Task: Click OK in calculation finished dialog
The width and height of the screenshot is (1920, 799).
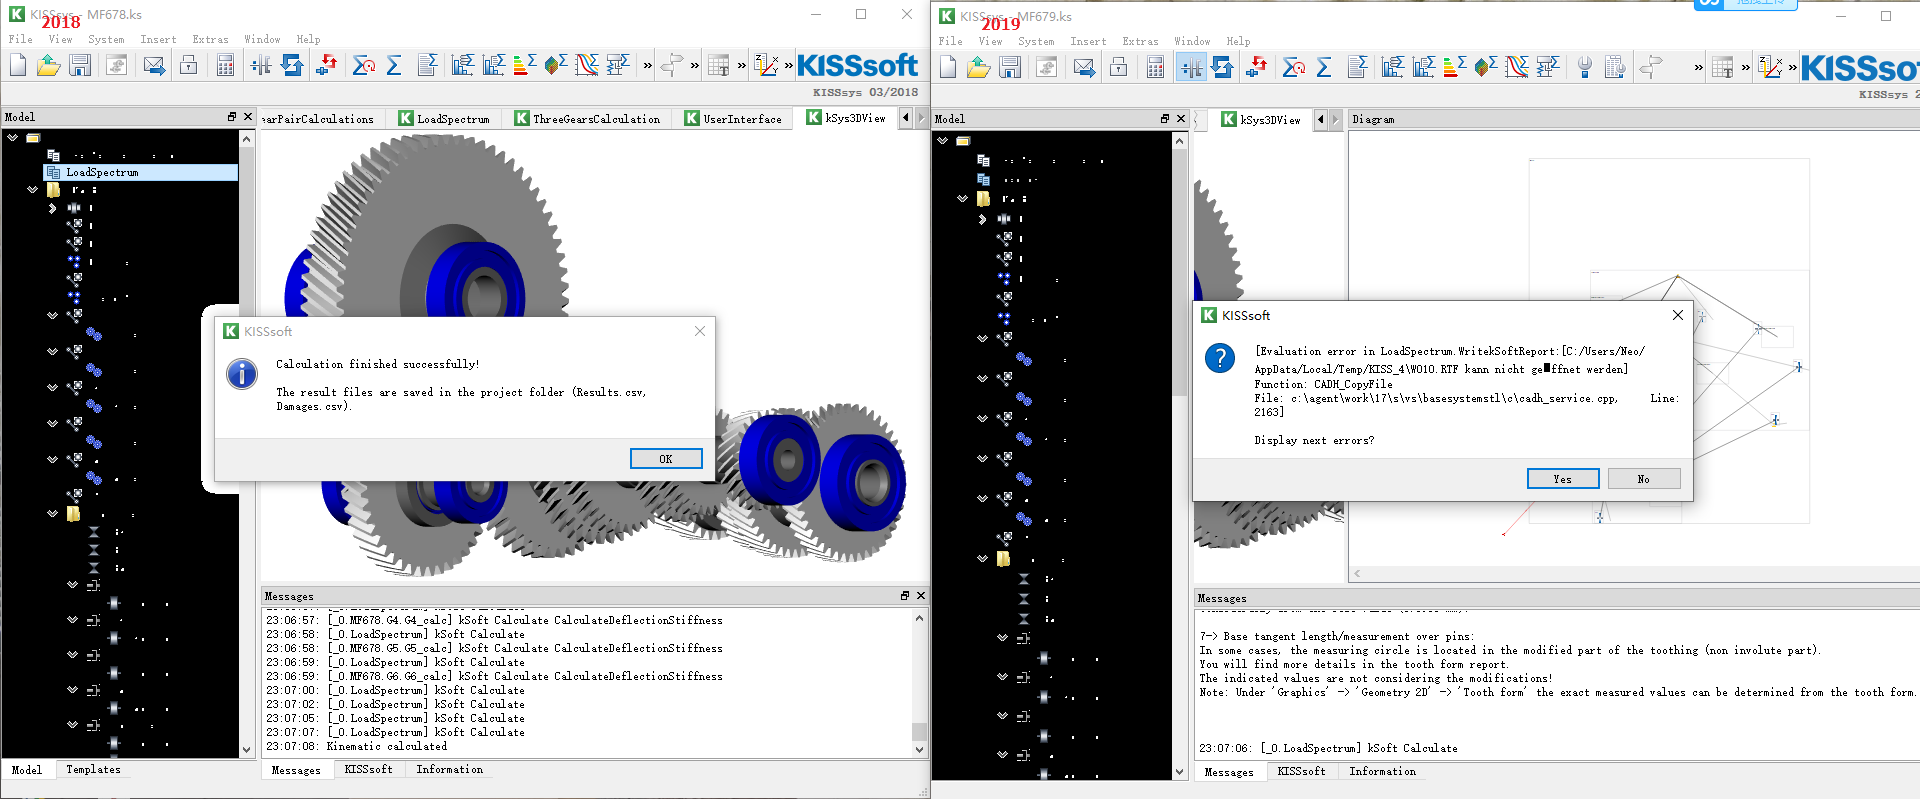Action: click(x=666, y=459)
